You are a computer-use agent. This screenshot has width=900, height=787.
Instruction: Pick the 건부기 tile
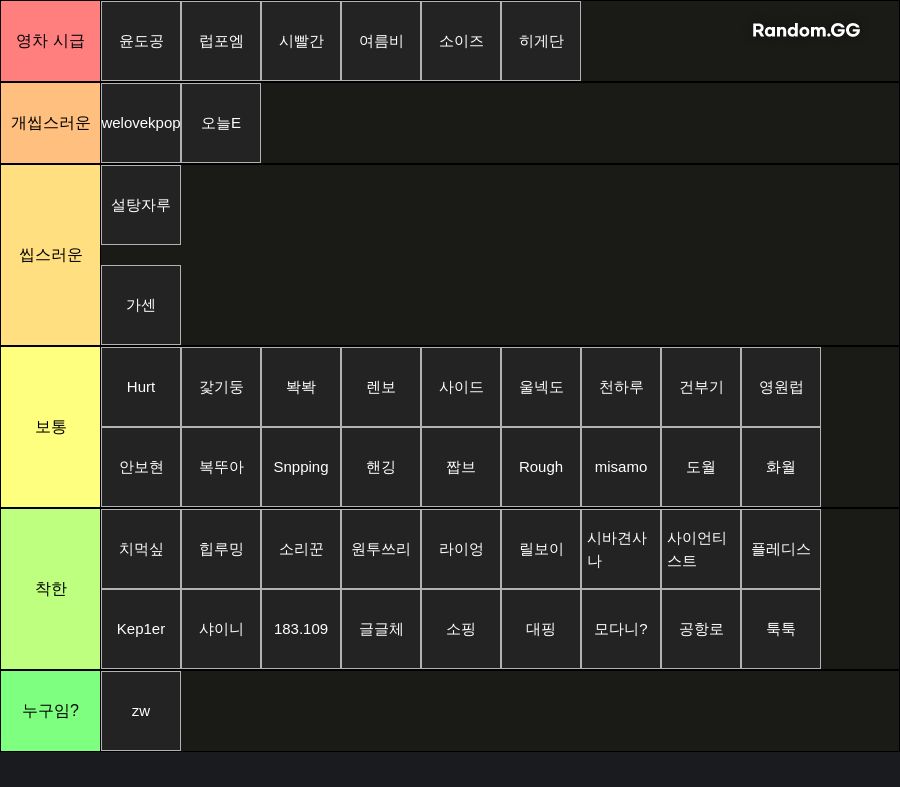(x=701, y=387)
